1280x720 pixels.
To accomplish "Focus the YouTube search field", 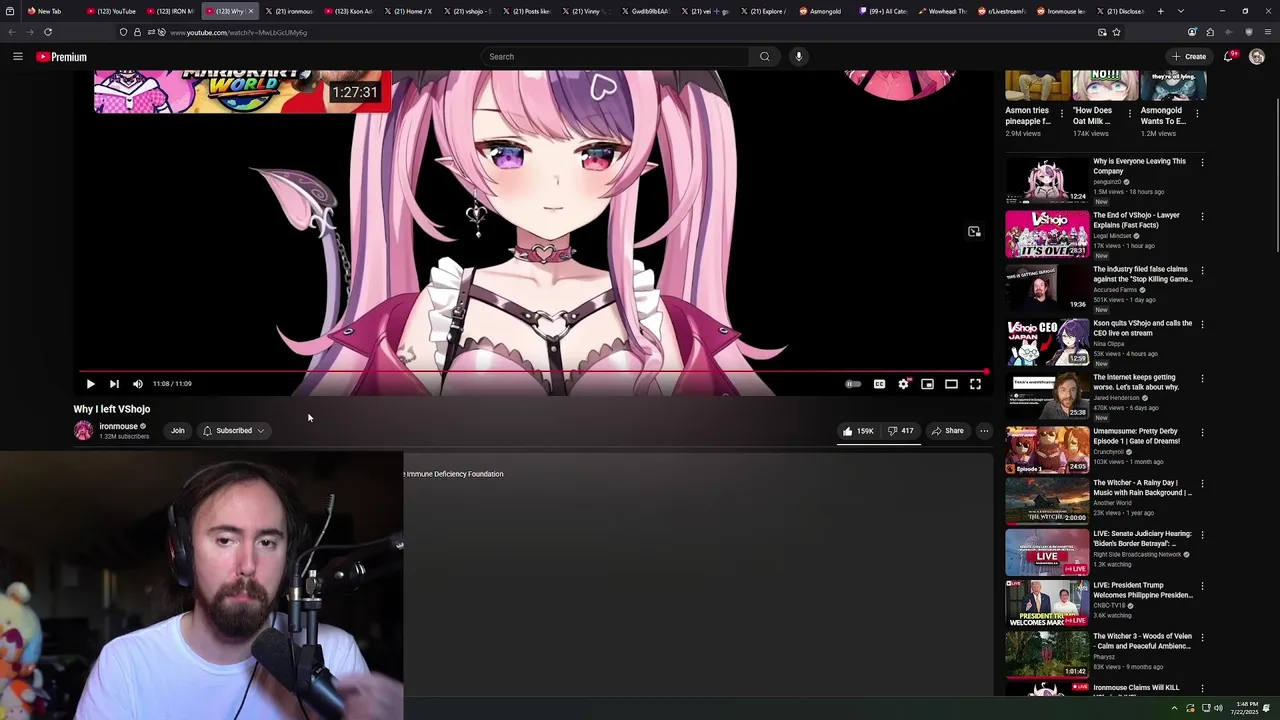I will coord(615,57).
